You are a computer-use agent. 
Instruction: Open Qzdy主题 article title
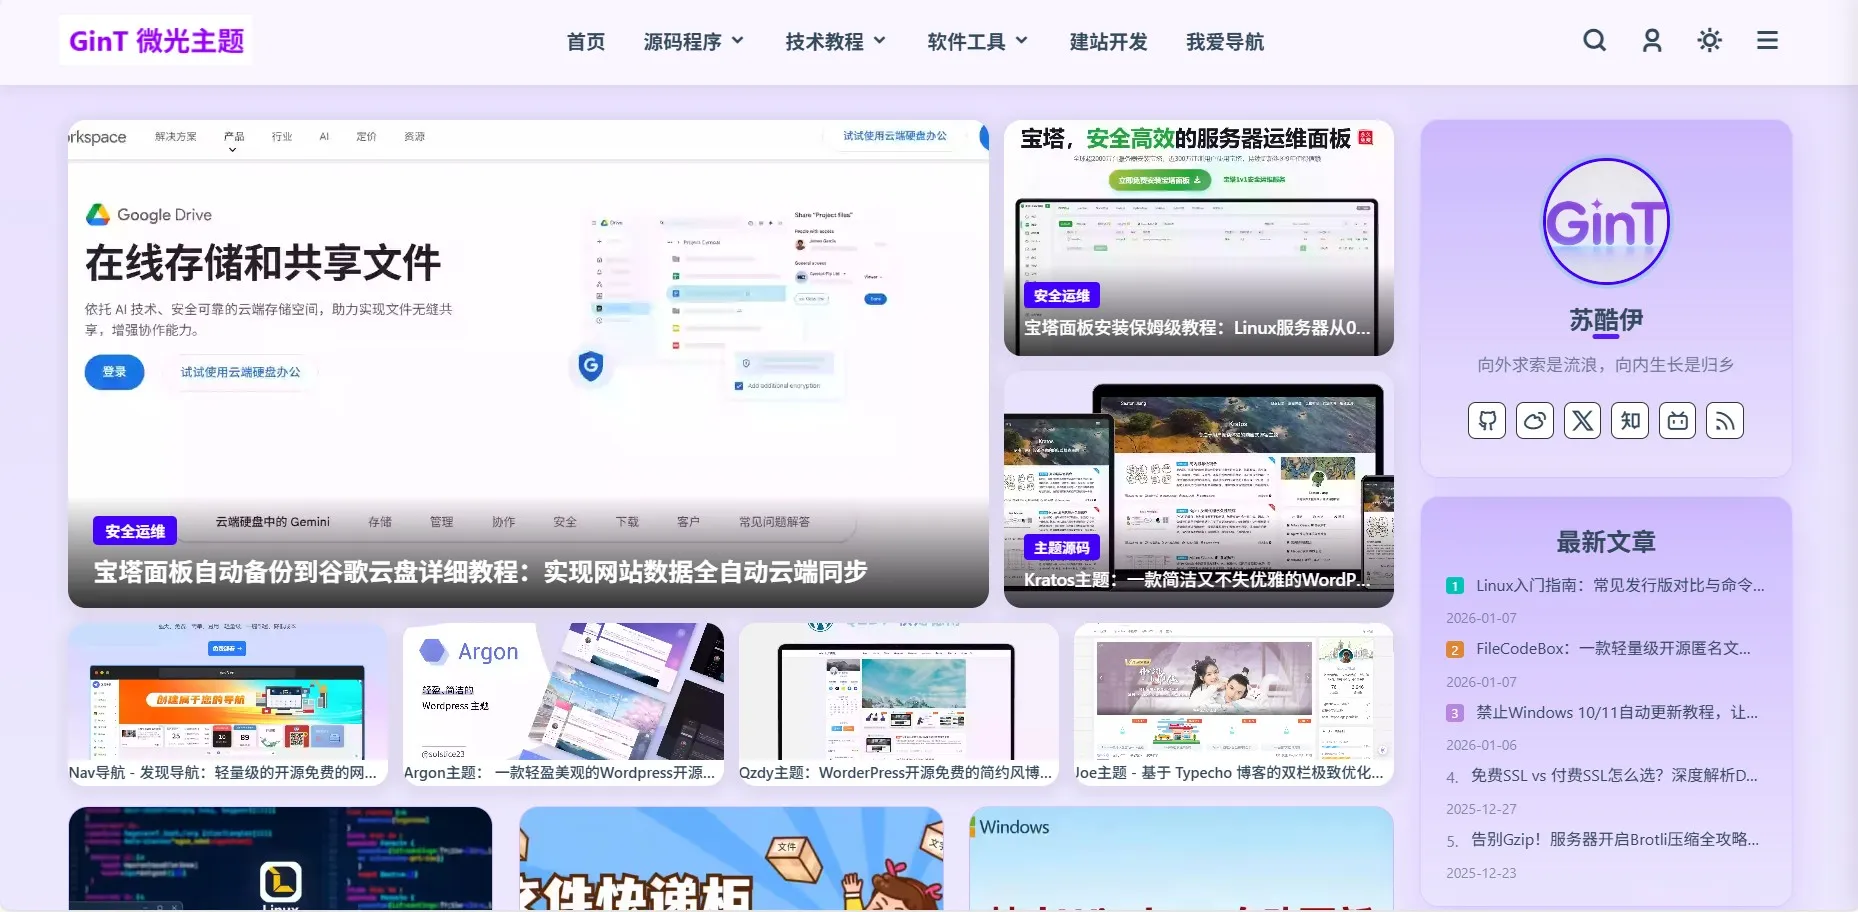(896, 773)
